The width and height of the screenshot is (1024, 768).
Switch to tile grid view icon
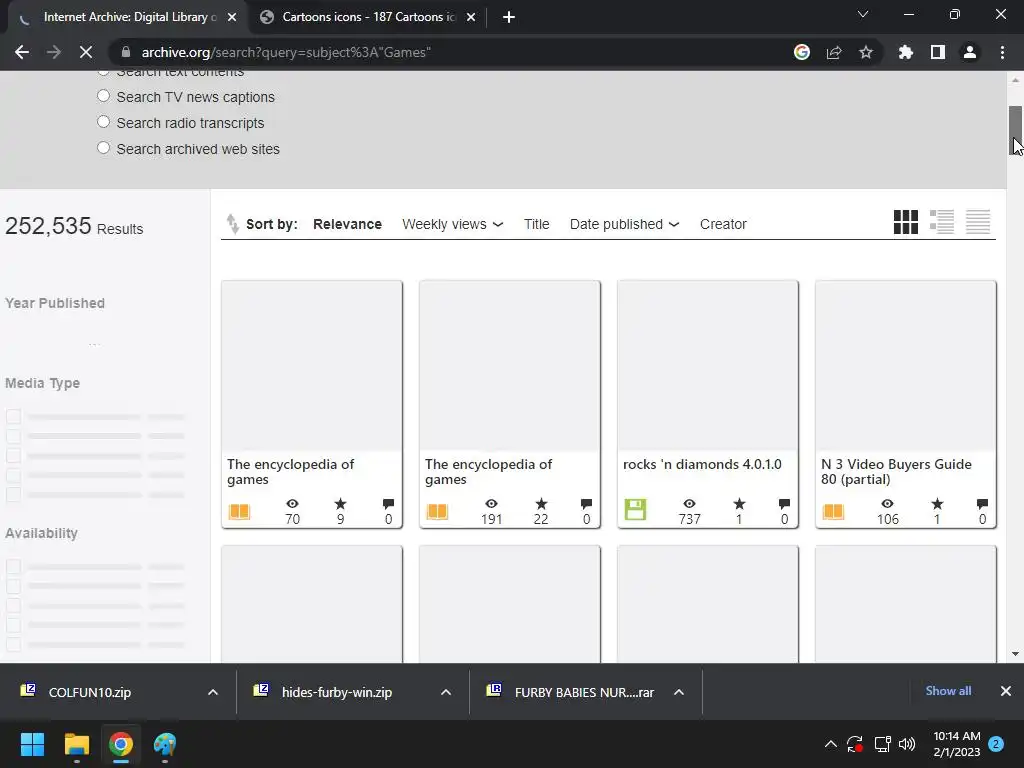905,222
